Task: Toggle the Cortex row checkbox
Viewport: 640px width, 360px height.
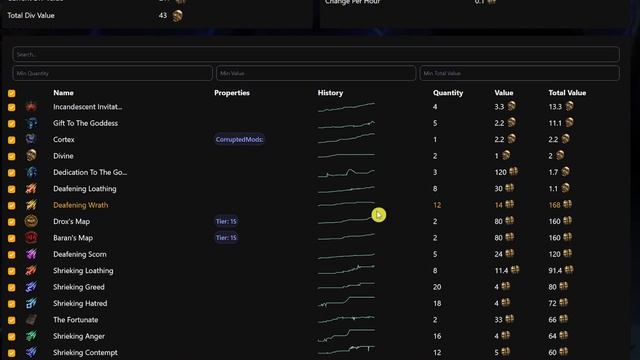Action: (11, 140)
